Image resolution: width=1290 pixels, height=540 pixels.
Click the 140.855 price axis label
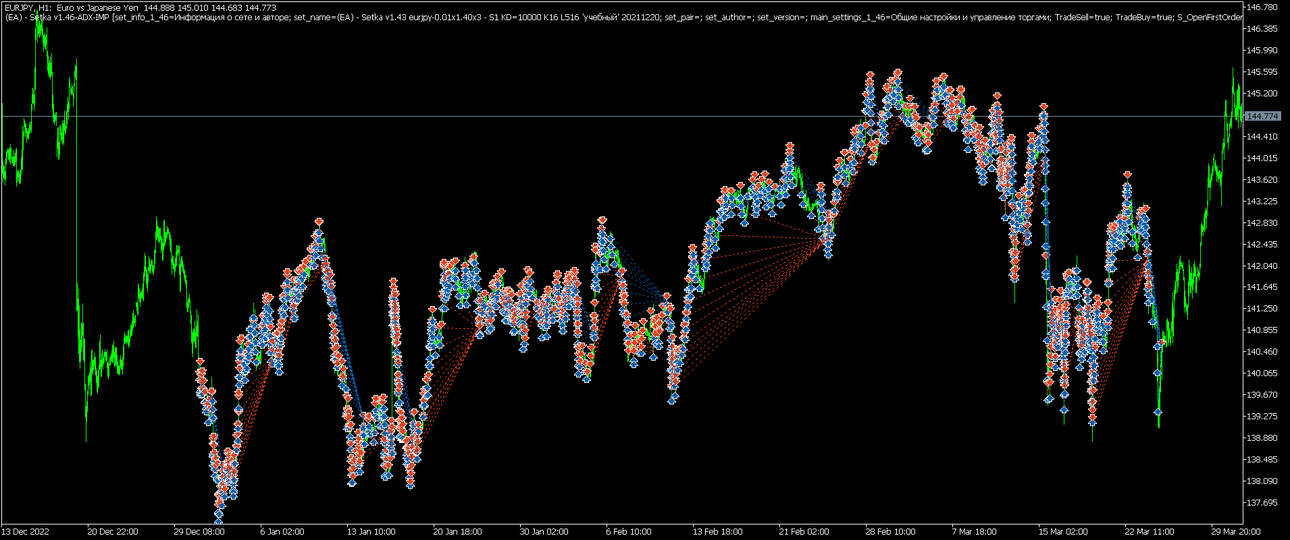tap(1264, 331)
